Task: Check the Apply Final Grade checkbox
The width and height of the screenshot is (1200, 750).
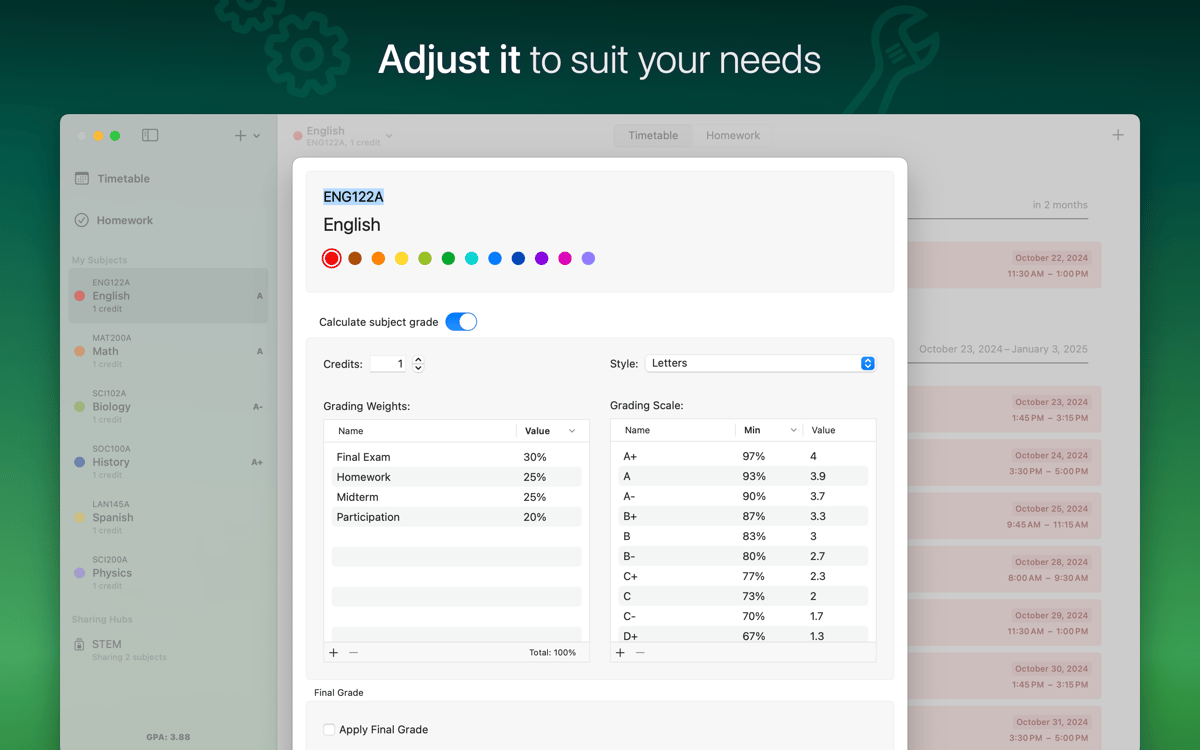Action: point(329,730)
